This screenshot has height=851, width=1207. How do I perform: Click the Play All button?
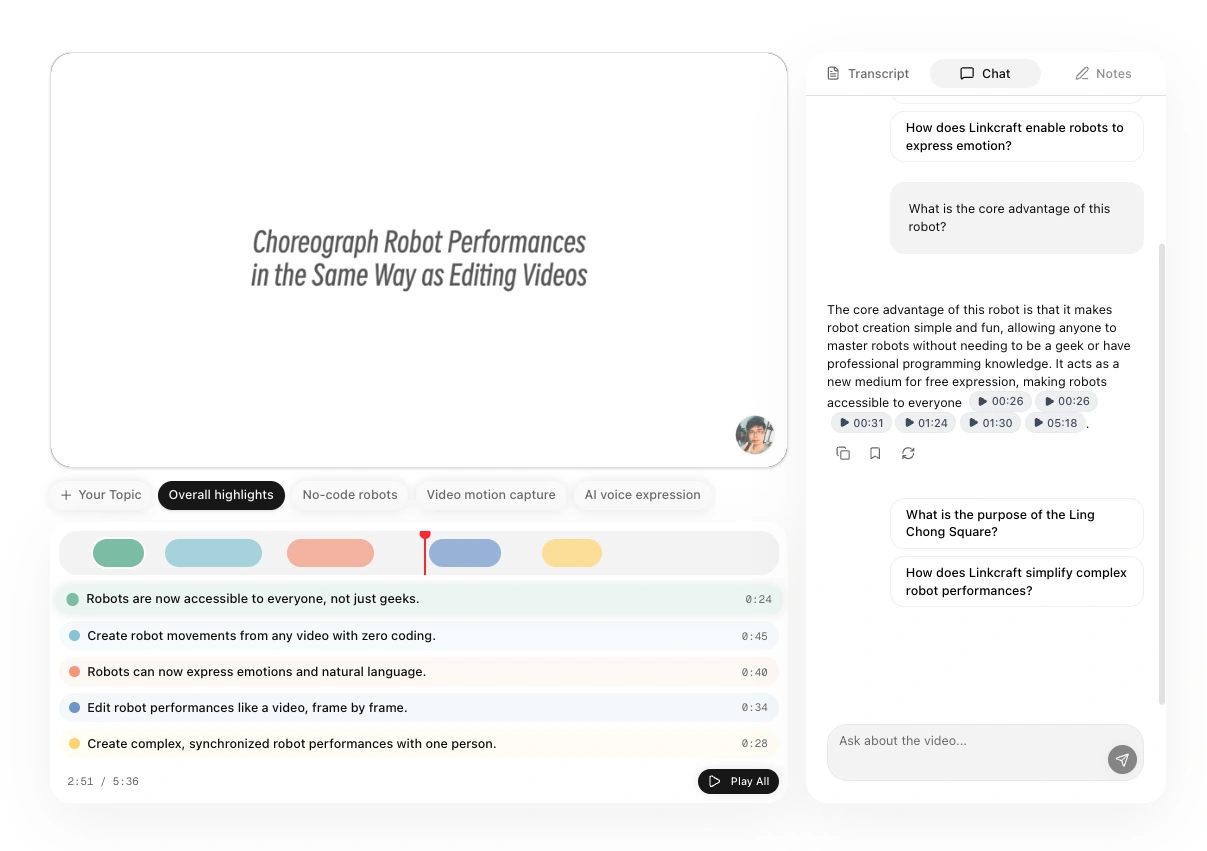pyautogui.click(x=738, y=781)
